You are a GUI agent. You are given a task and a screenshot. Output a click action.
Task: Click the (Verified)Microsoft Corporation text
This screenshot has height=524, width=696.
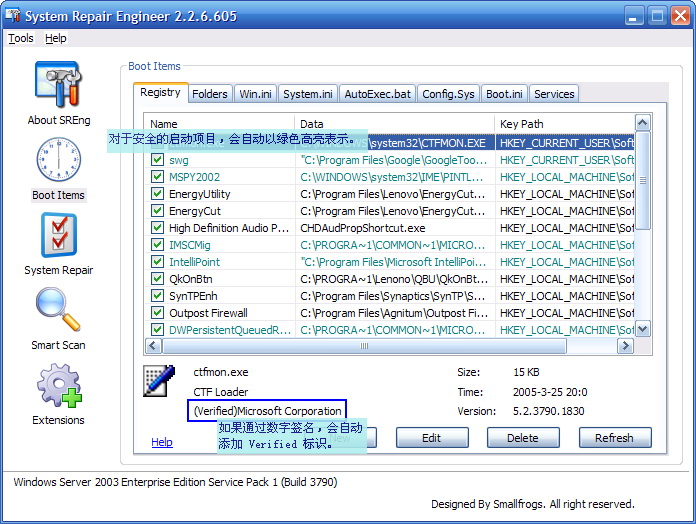point(267,411)
